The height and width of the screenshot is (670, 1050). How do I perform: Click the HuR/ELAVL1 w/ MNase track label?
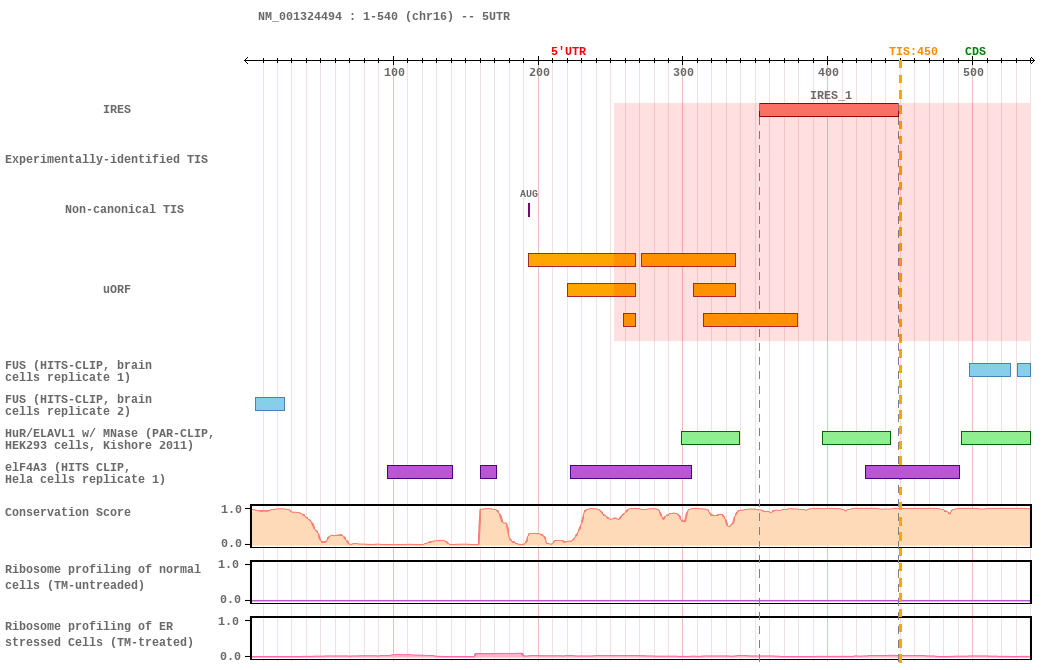point(109,439)
